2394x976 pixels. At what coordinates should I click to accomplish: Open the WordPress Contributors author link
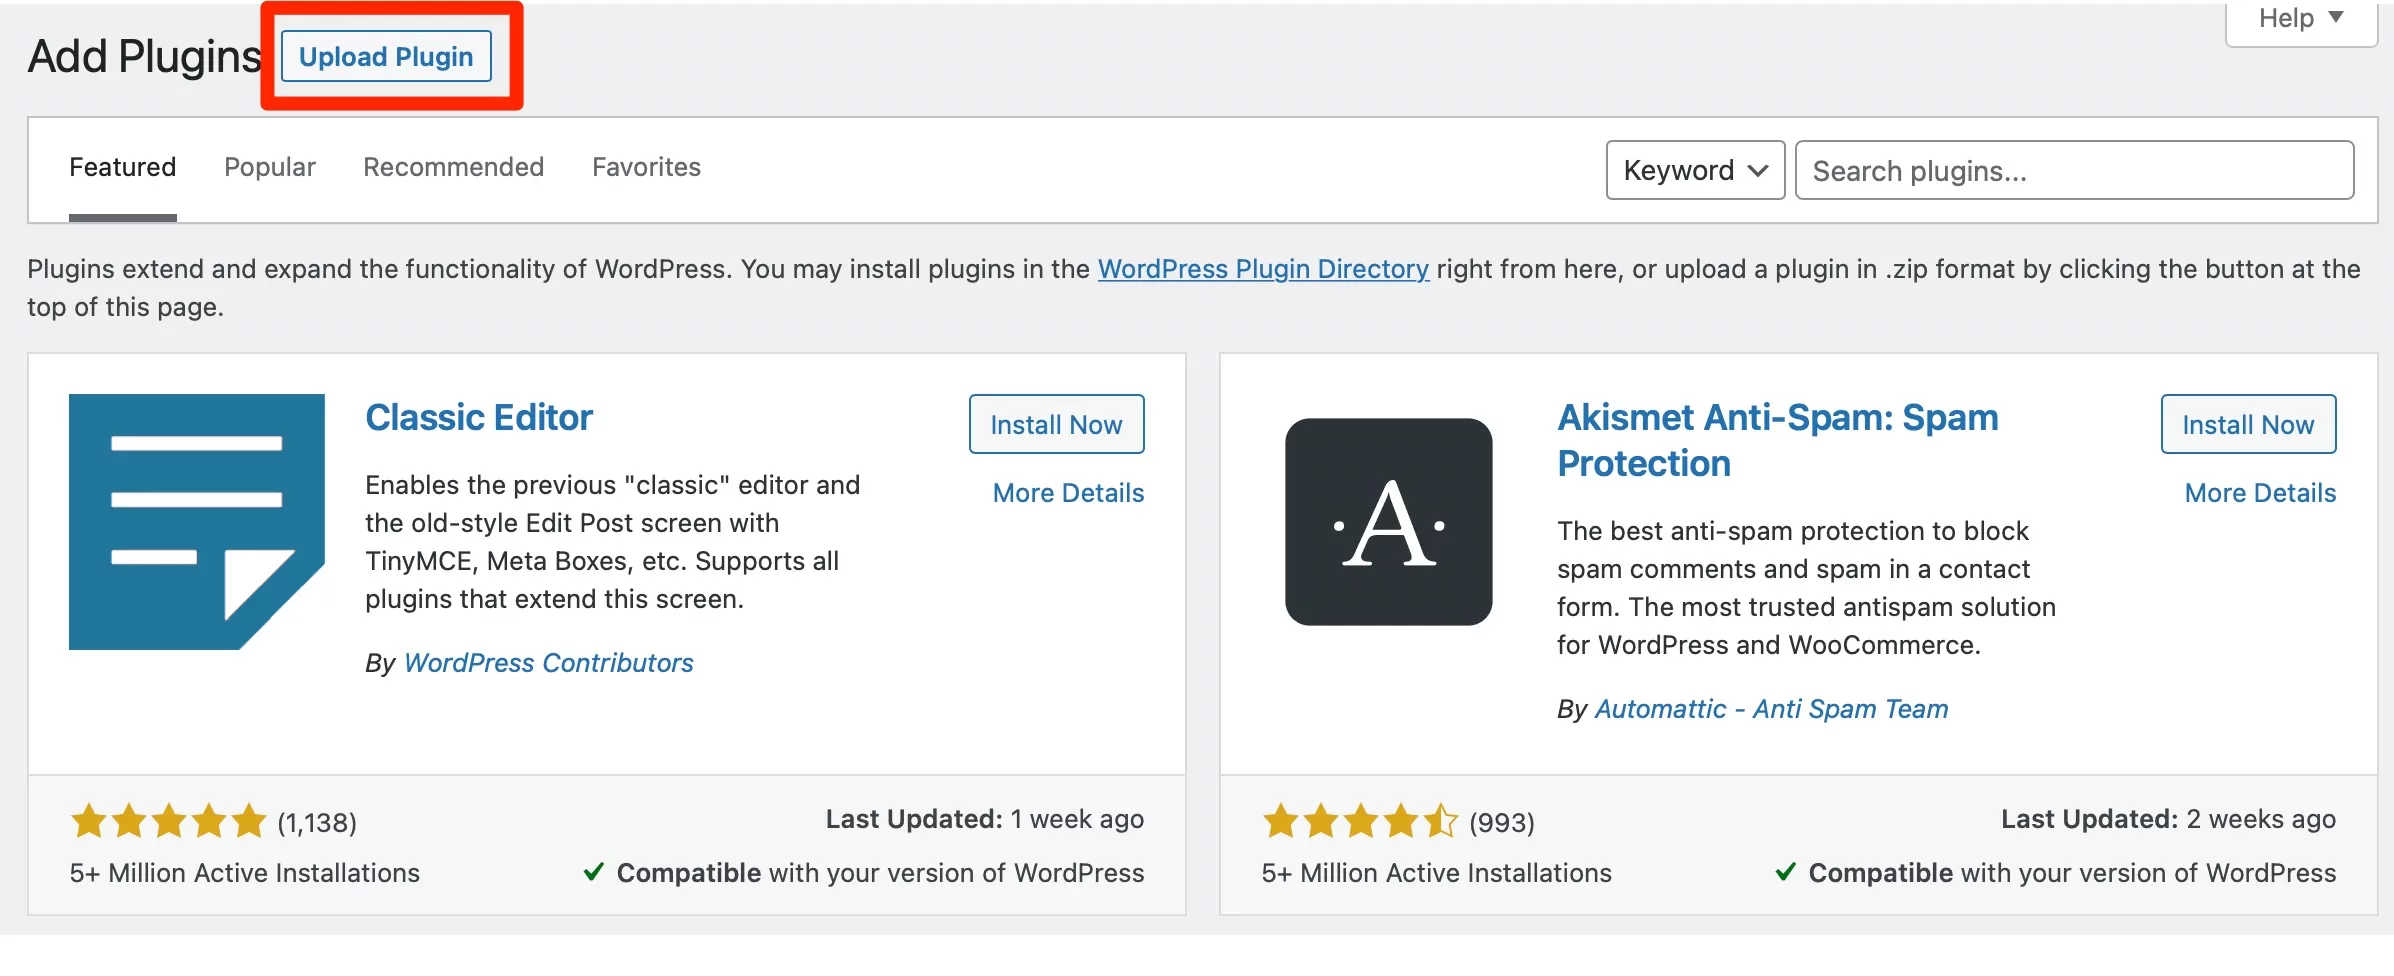point(548,663)
